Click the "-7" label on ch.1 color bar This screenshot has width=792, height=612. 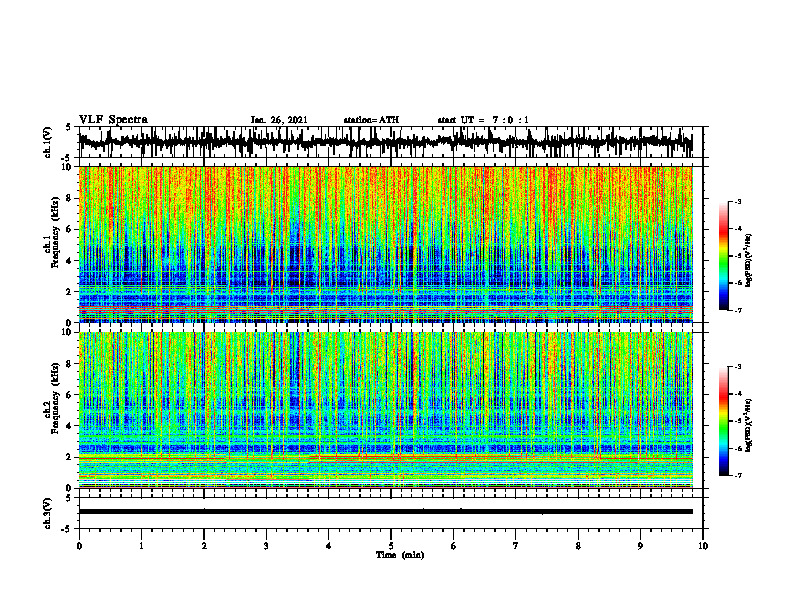click(x=738, y=310)
